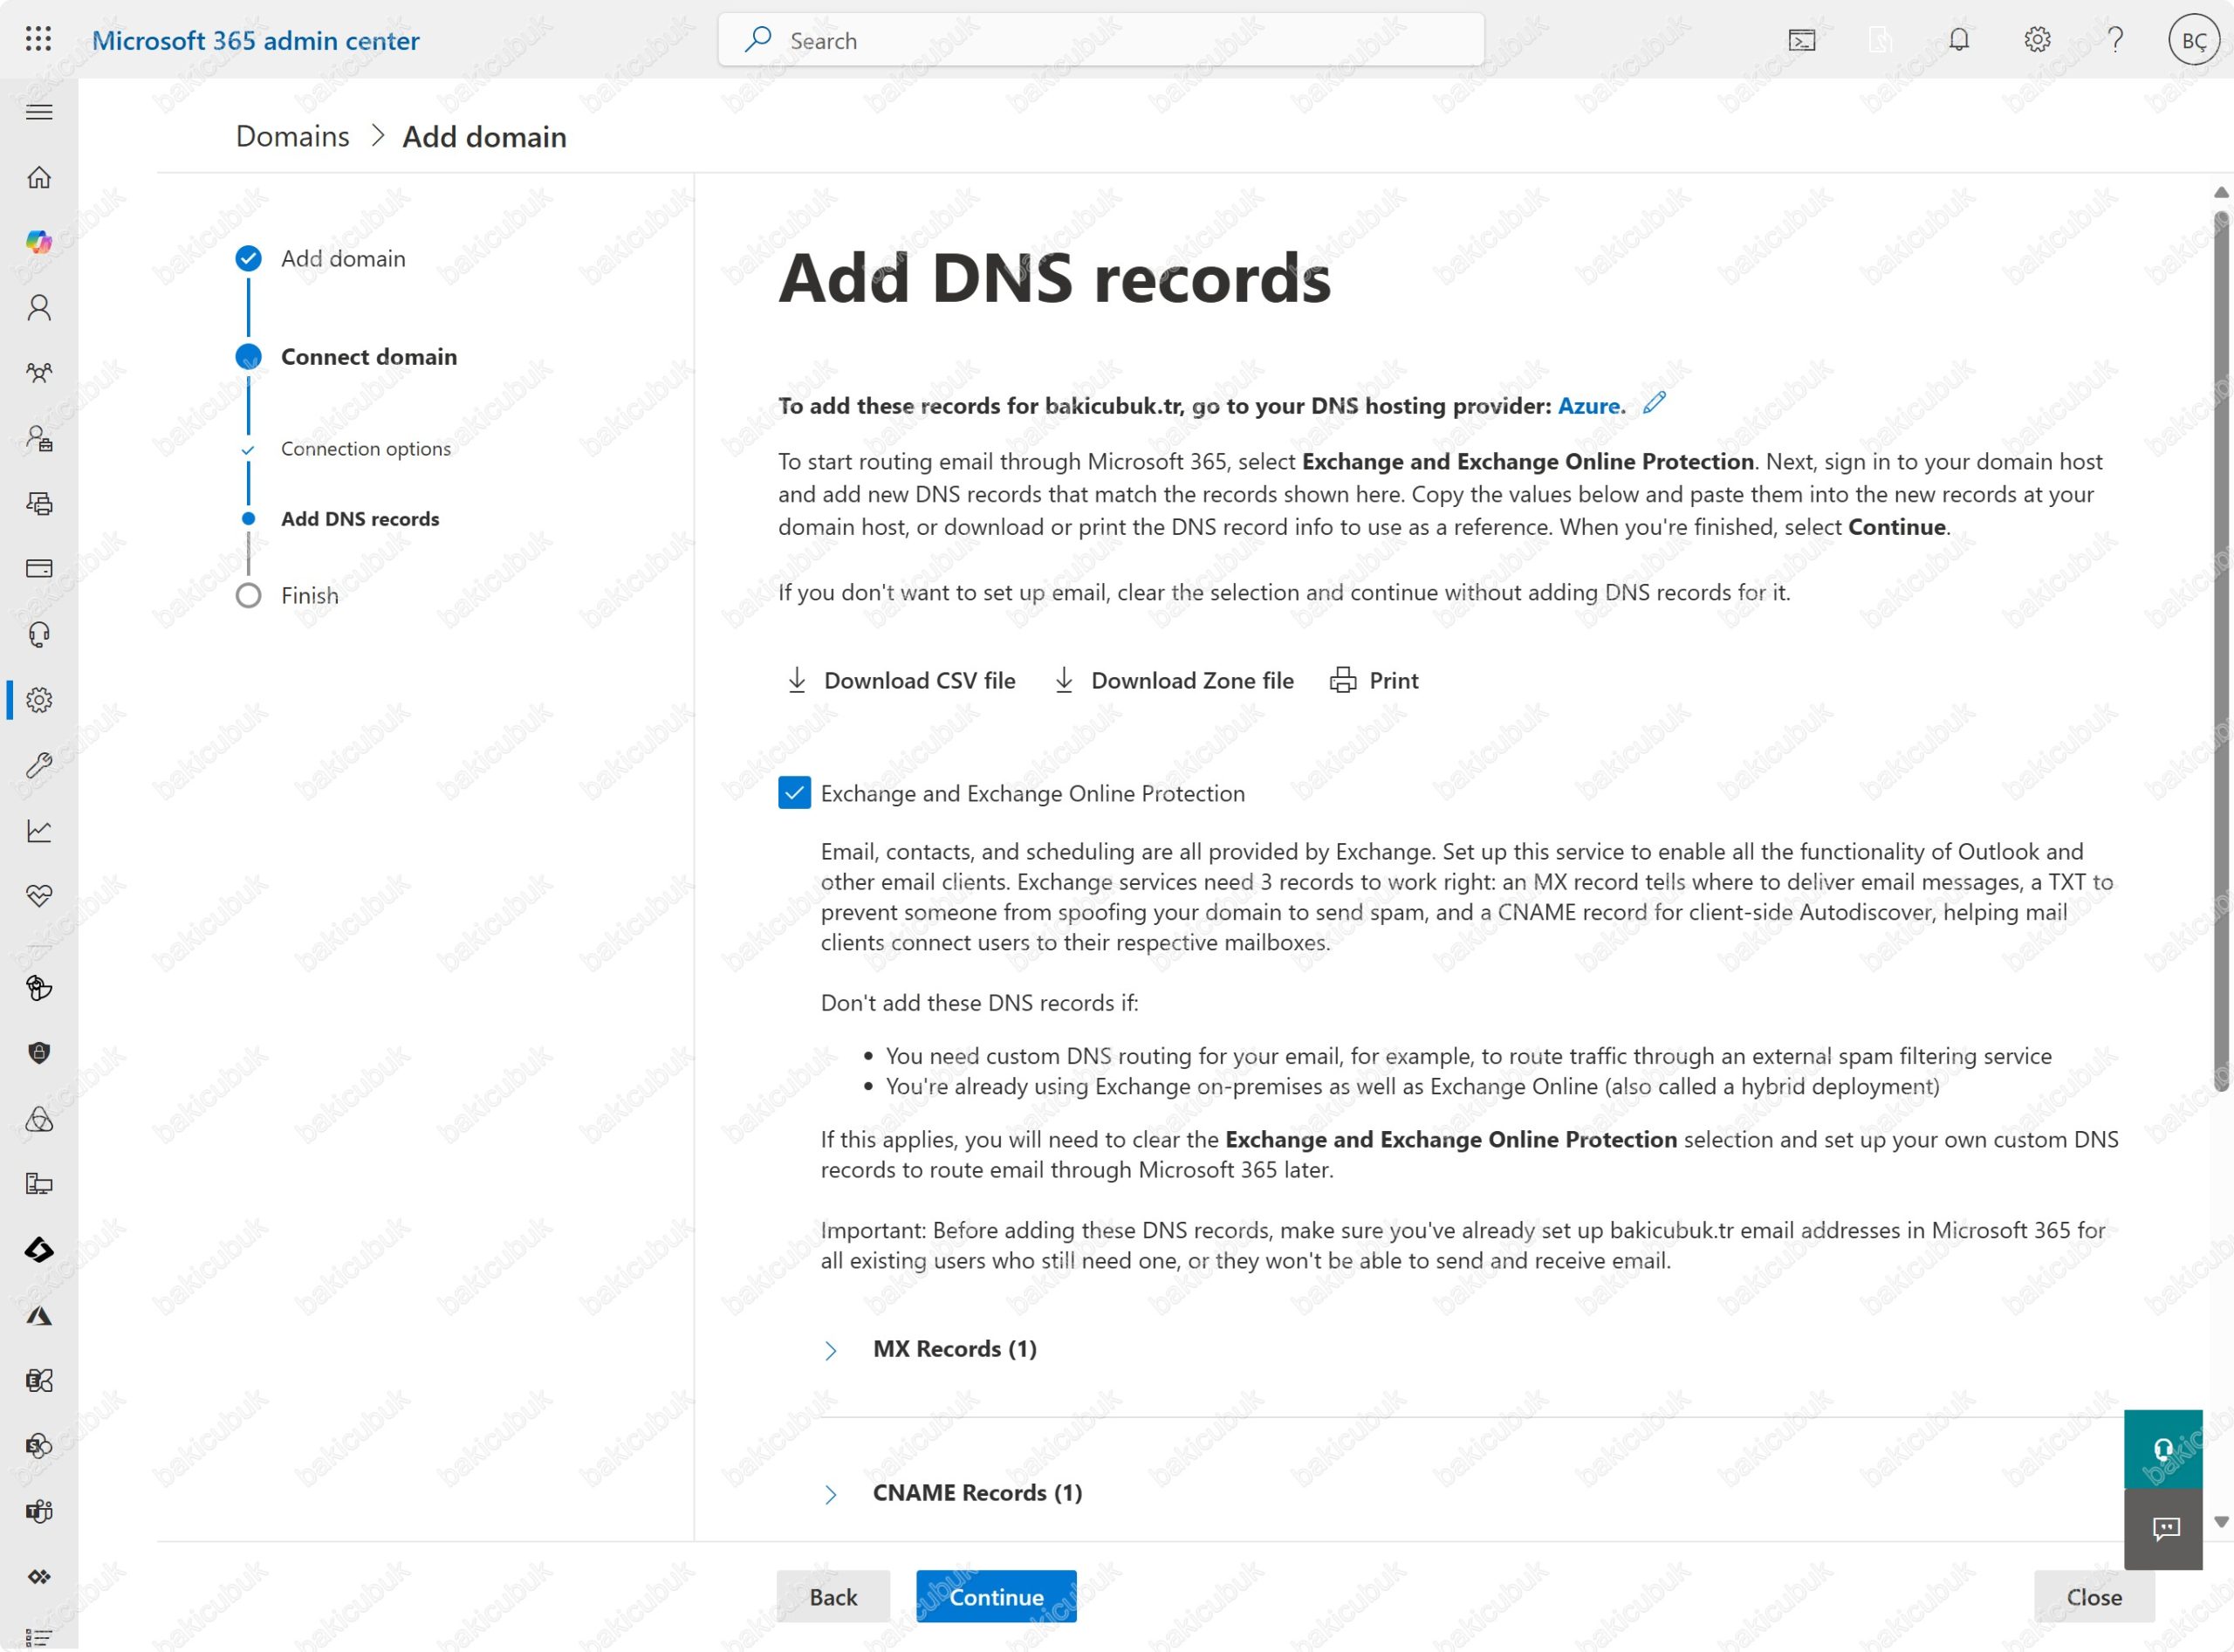The image size is (2234, 1652).
Task: Click into the Search input field
Action: [1100, 41]
